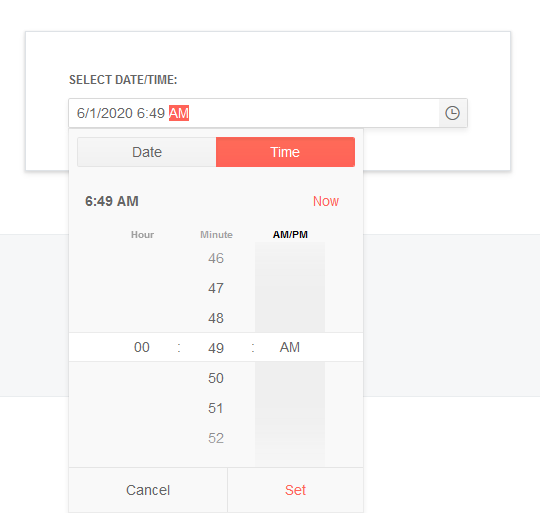Select minute 52 in the Minute column
This screenshot has height=513, width=540.
216,438
